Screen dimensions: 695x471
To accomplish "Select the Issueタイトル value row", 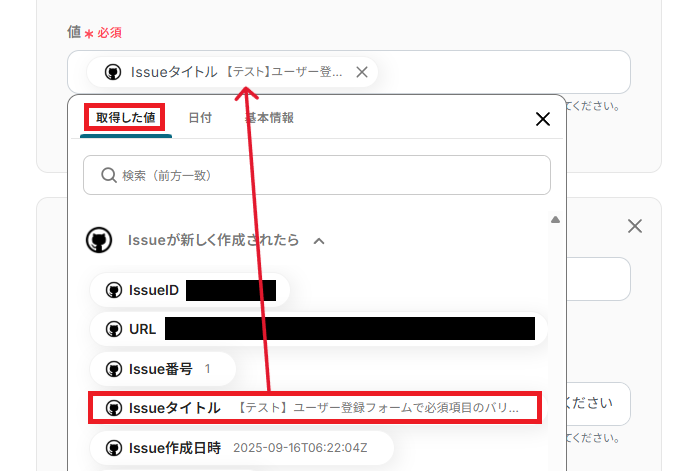I will pos(315,408).
